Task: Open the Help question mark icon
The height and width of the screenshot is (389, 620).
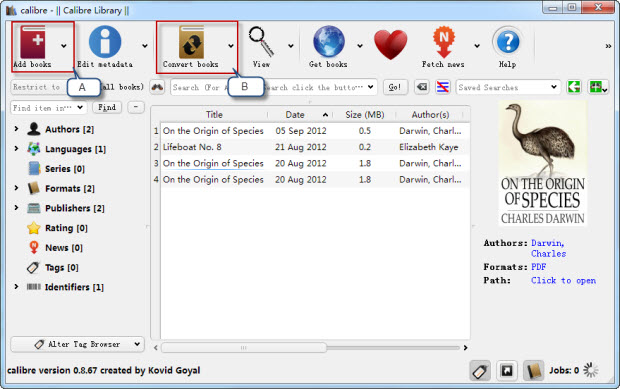Action: (x=508, y=42)
